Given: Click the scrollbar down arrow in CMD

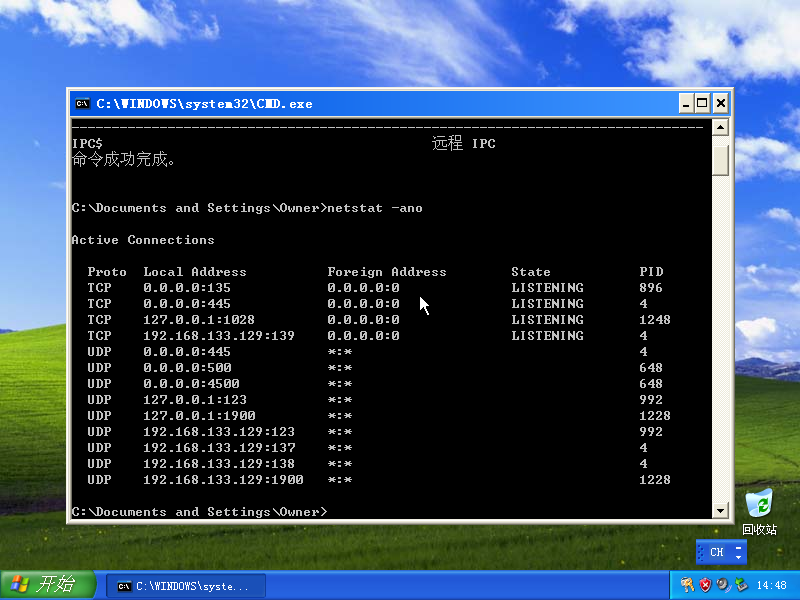Looking at the screenshot, I should [720, 510].
